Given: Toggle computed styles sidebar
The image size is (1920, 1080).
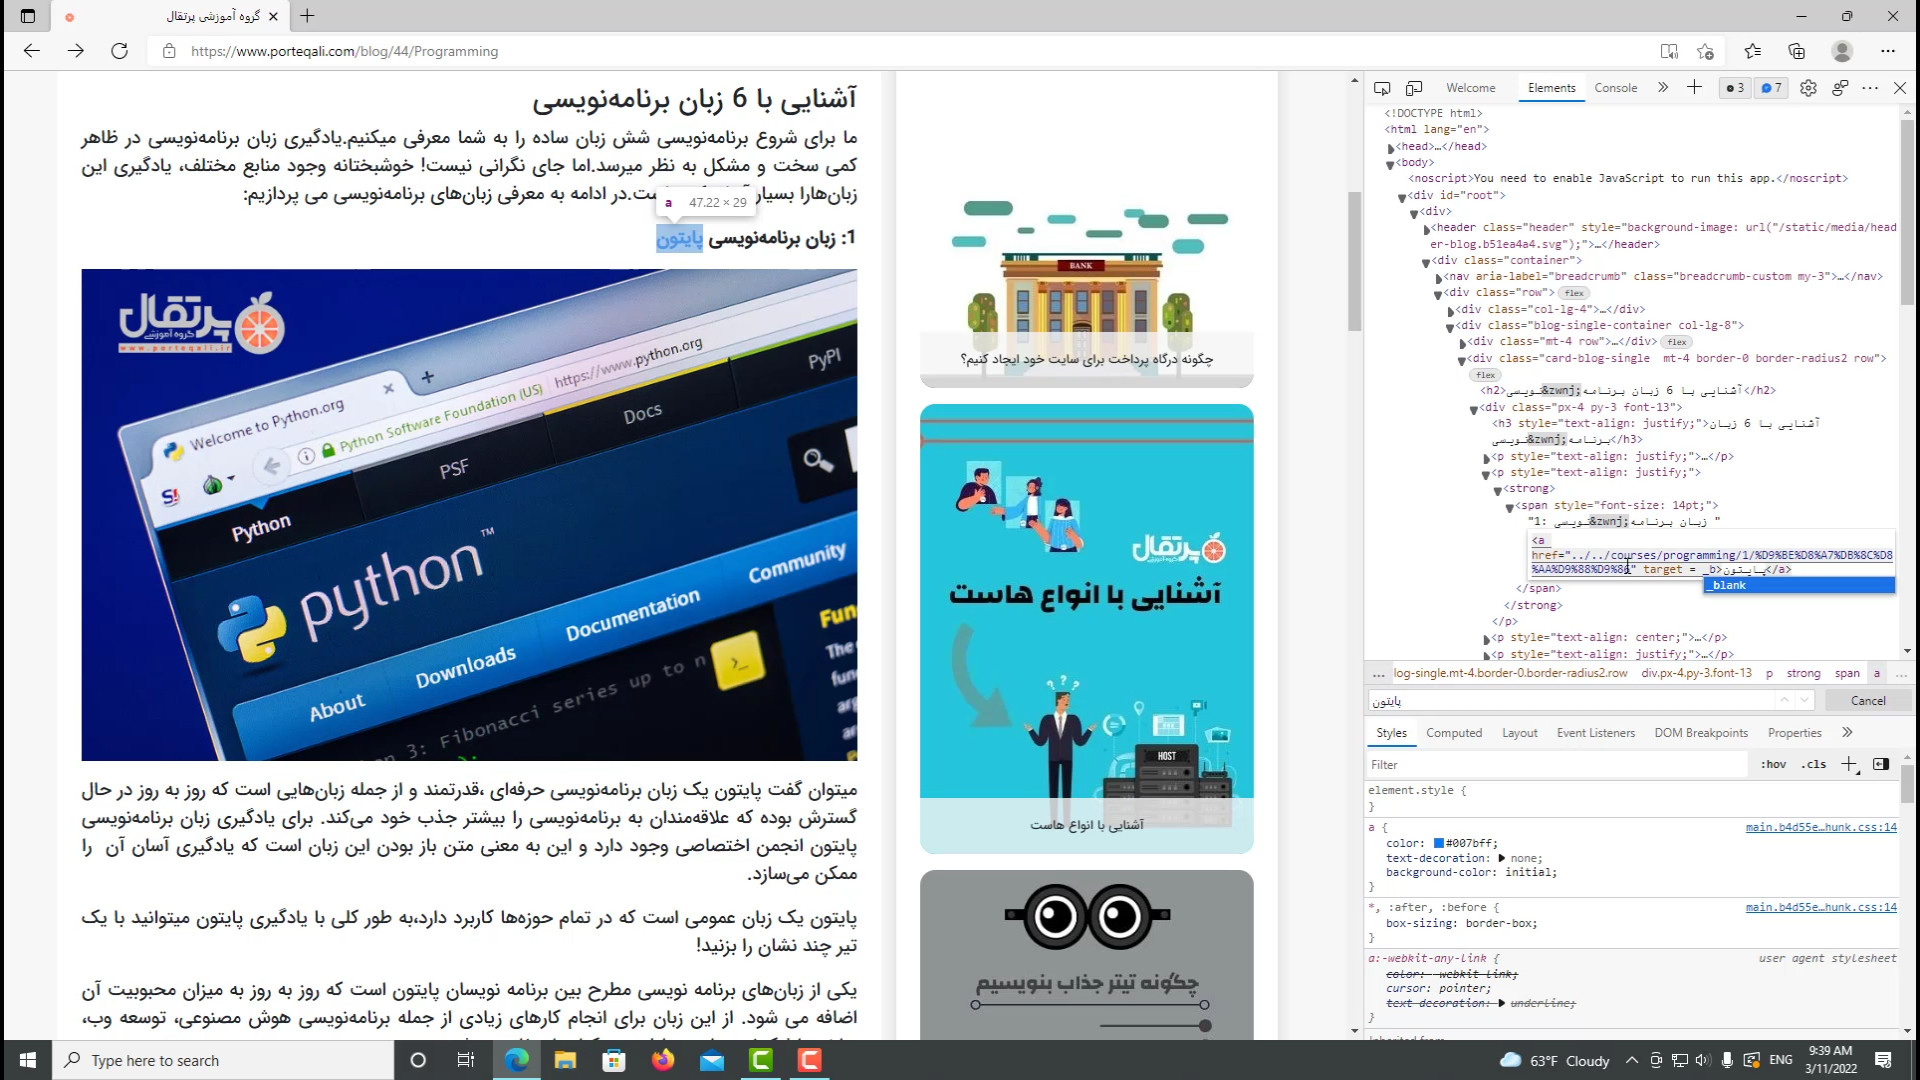Looking at the screenshot, I should tap(1881, 764).
